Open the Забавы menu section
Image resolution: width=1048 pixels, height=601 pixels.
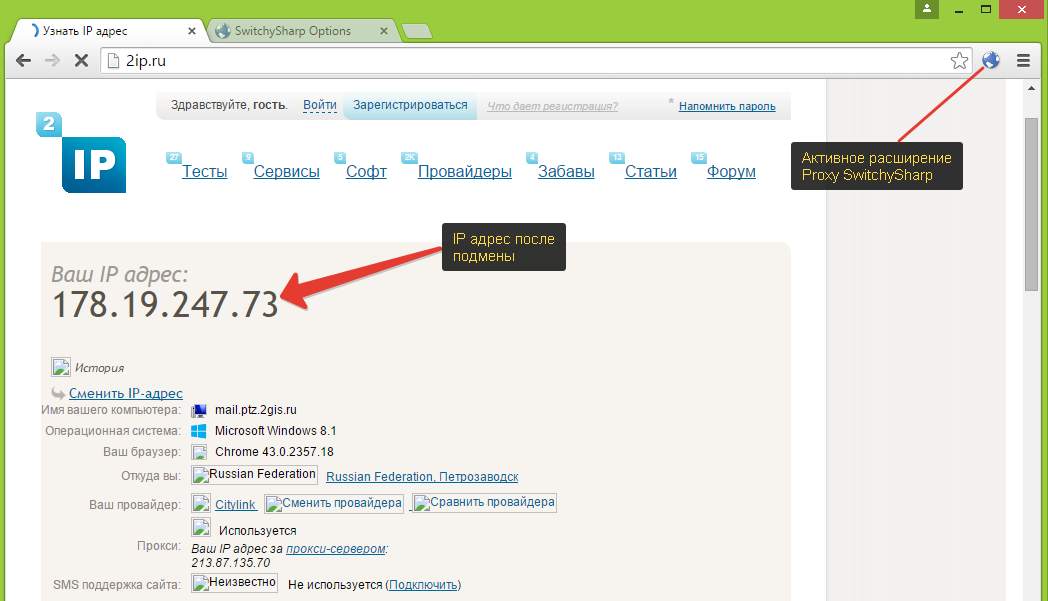[x=566, y=171]
